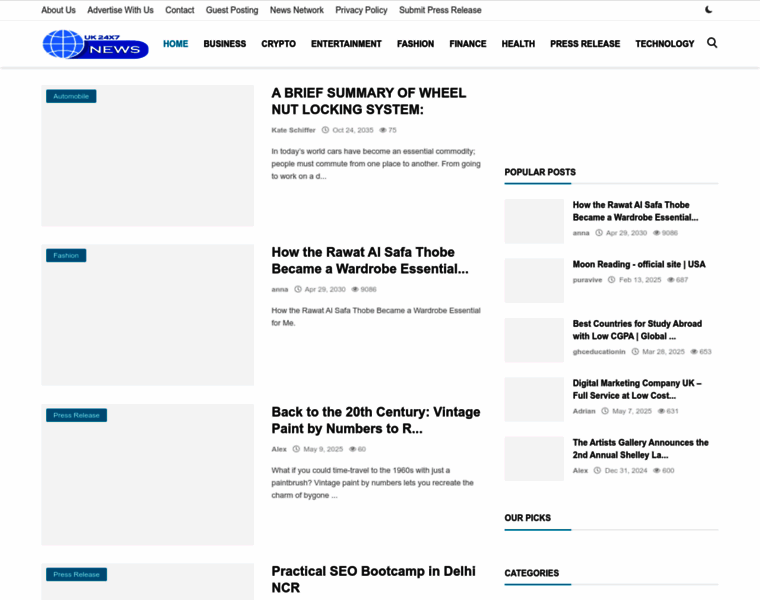
Task: Click author Adrian in popular posts
Action: click(584, 411)
